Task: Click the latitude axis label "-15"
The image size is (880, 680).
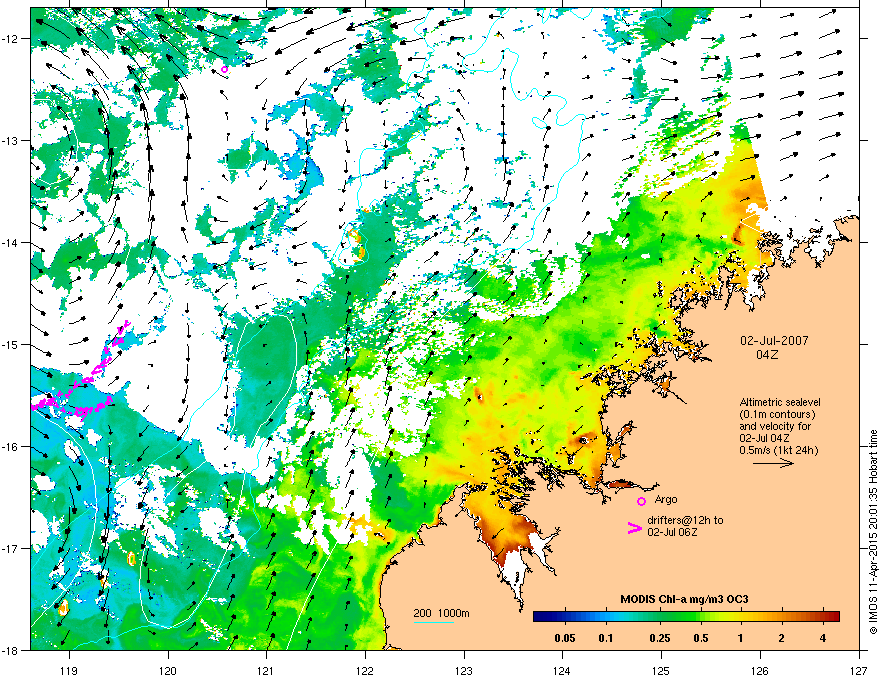Action: [x=11, y=344]
